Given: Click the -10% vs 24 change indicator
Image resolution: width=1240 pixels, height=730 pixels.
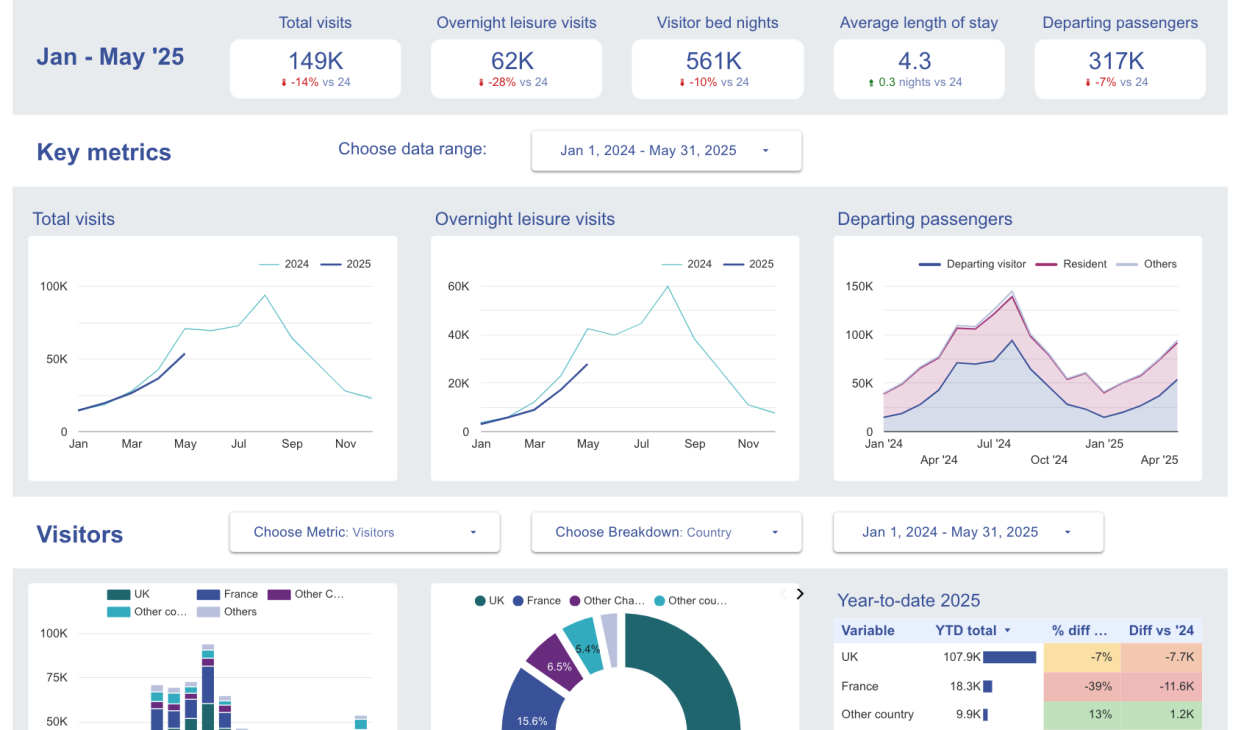Looking at the screenshot, I should point(713,82).
